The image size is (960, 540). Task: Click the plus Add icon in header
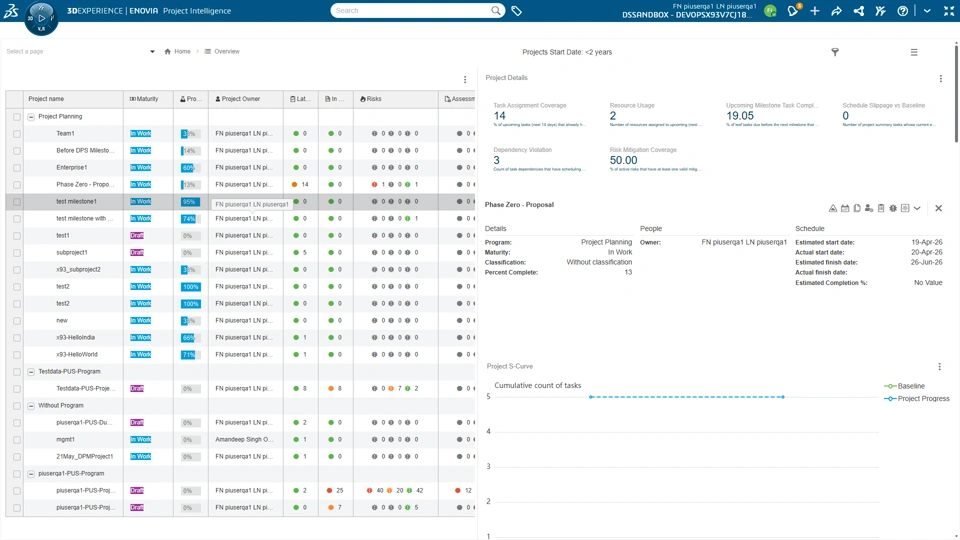tap(814, 11)
